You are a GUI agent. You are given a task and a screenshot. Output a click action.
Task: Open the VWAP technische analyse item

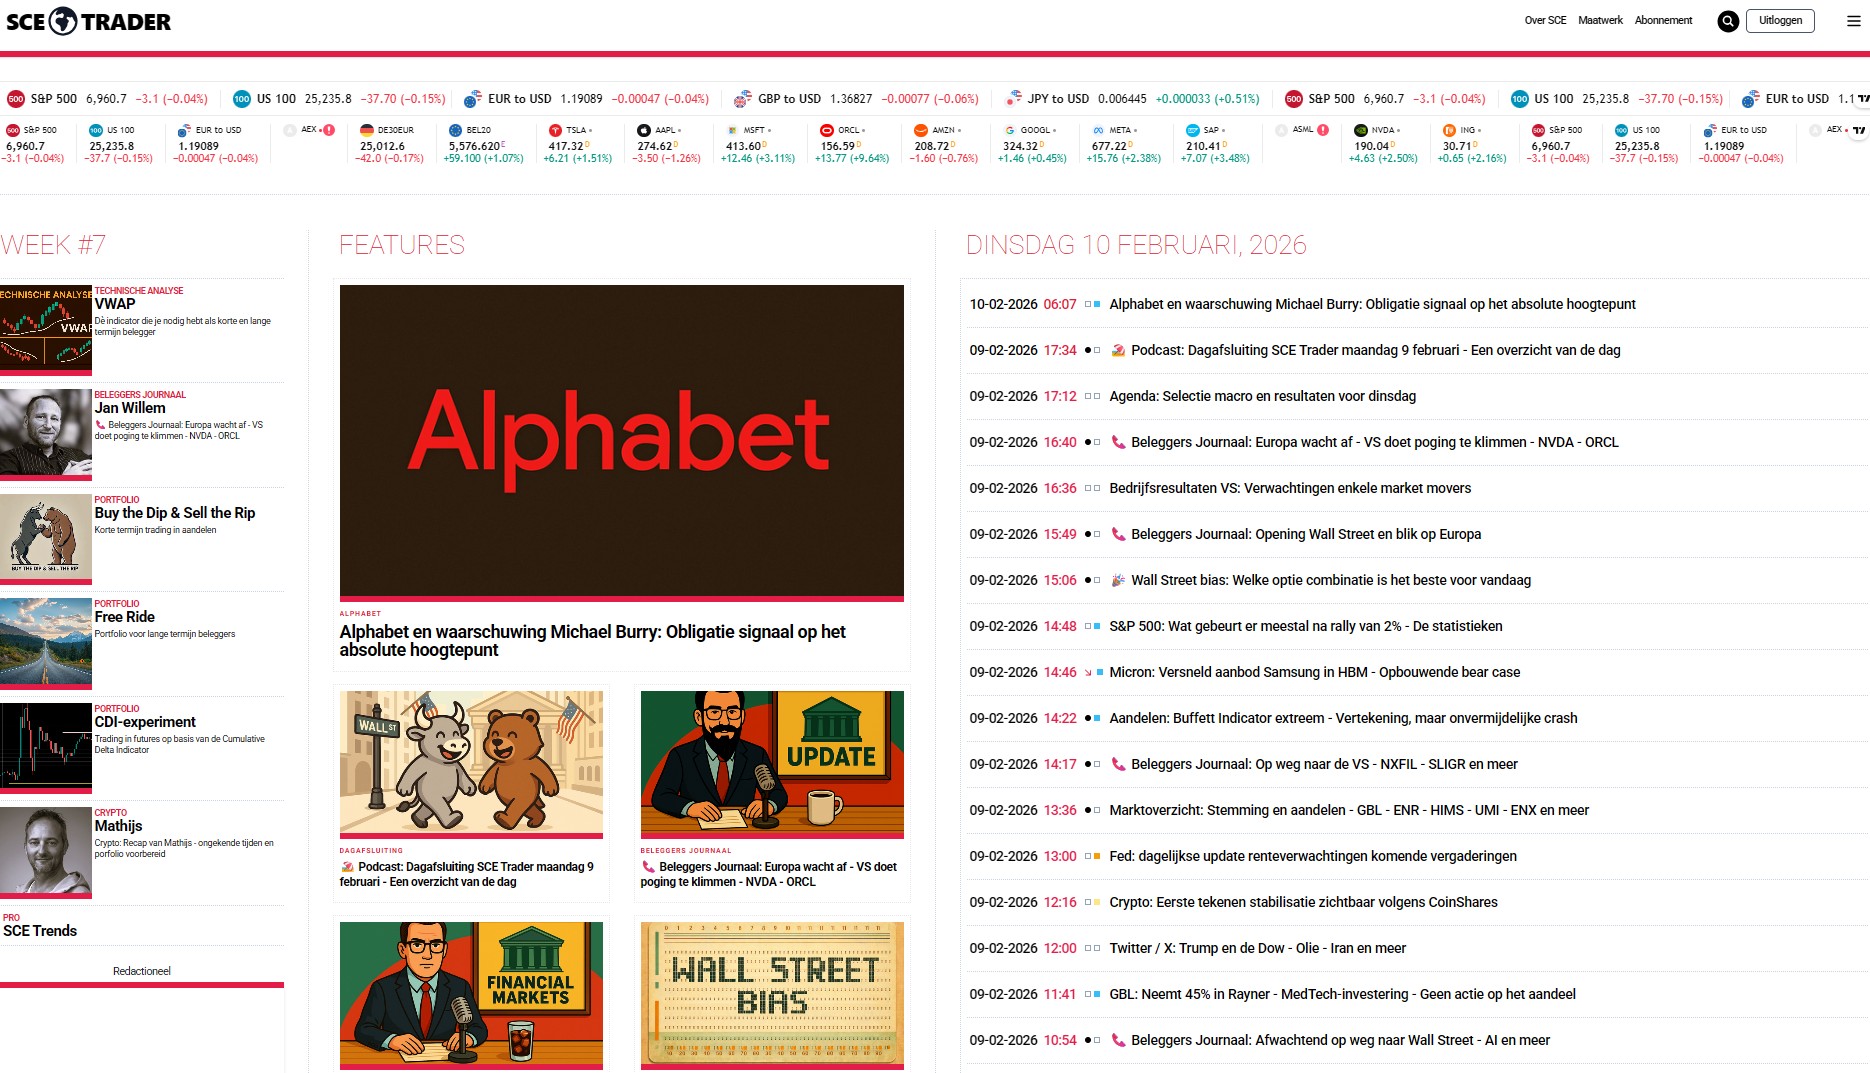[x=115, y=304]
